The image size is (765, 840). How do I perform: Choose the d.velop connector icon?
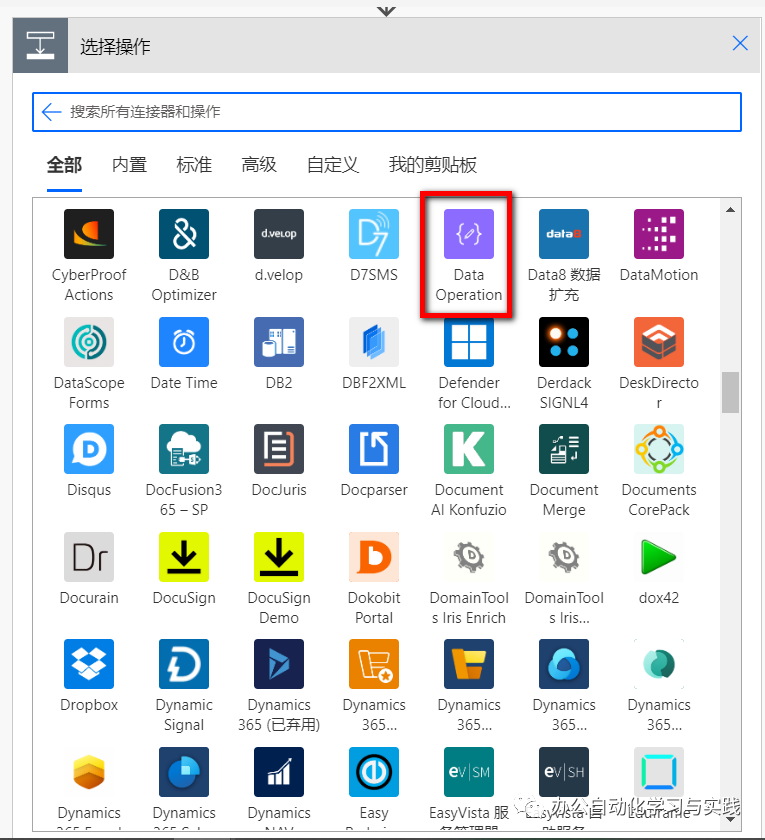click(279, 234)
